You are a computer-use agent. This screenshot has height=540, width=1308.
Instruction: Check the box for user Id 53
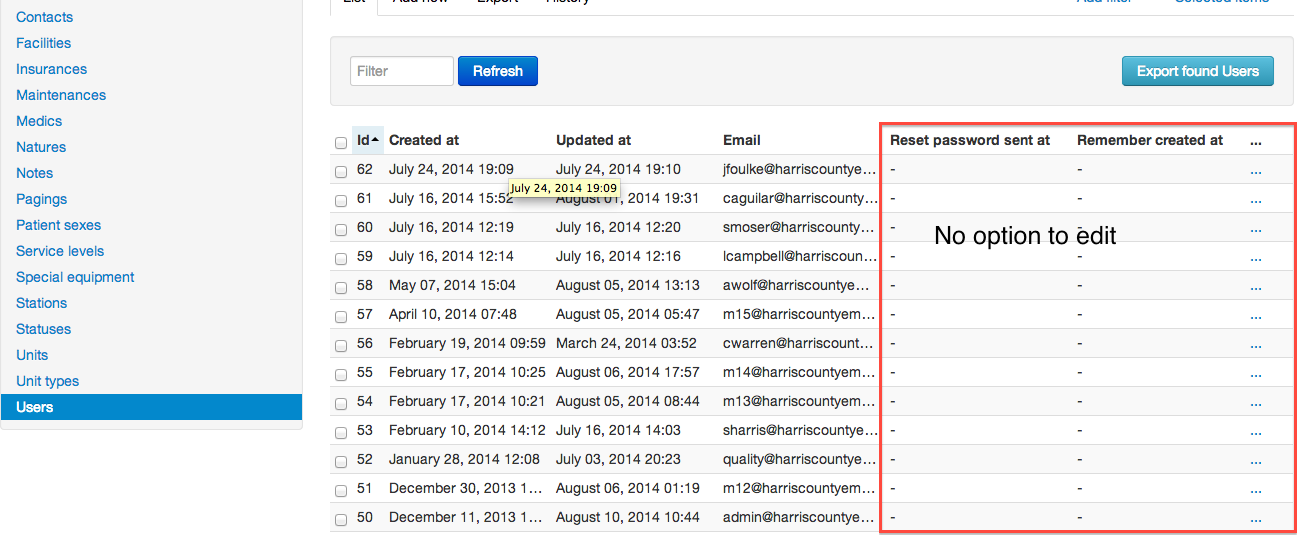341,433
